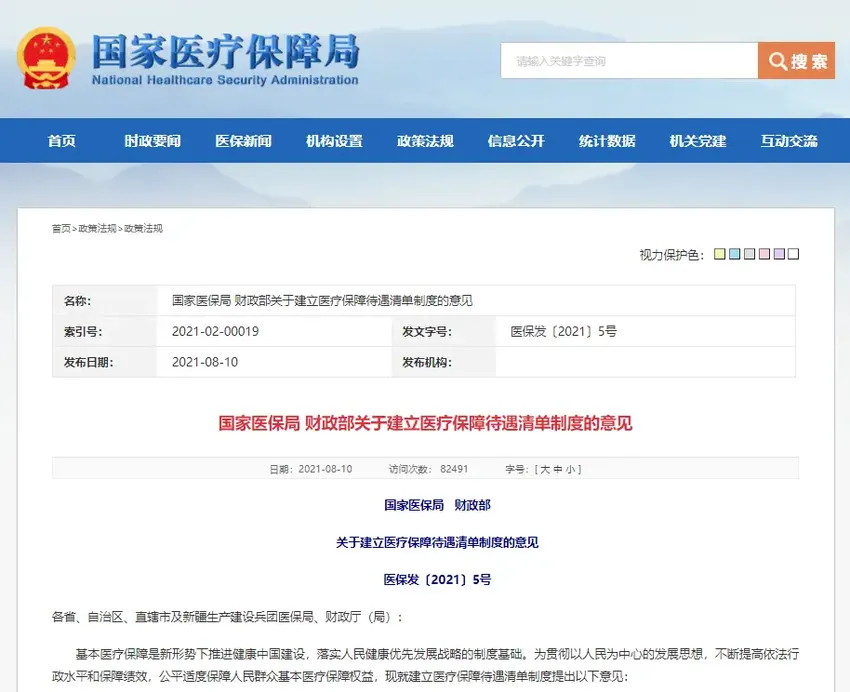
Task: Click the publish date value 2021-08-10 in table
Action: tap(205, 363)
